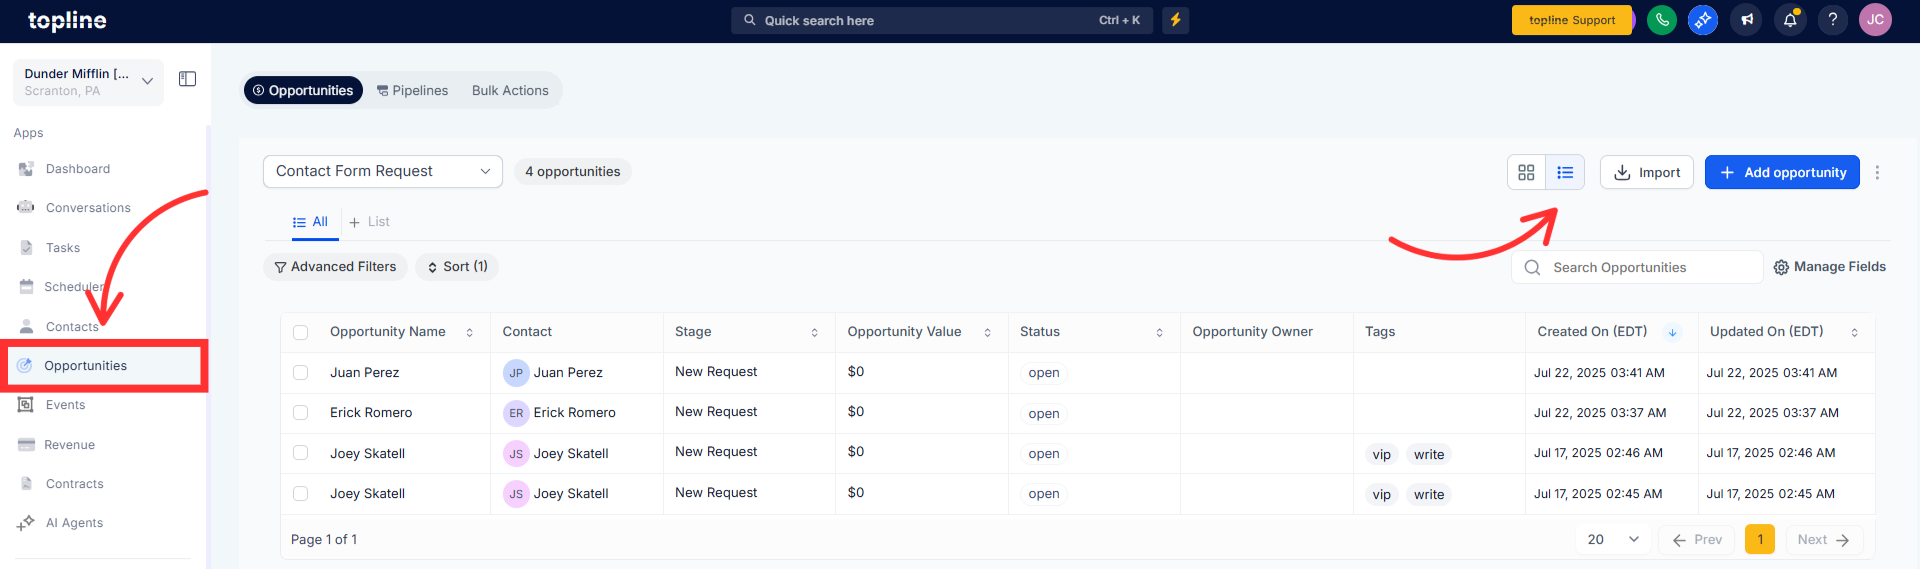
Task: Go to page 1 in pagination
Action: 1760,539
